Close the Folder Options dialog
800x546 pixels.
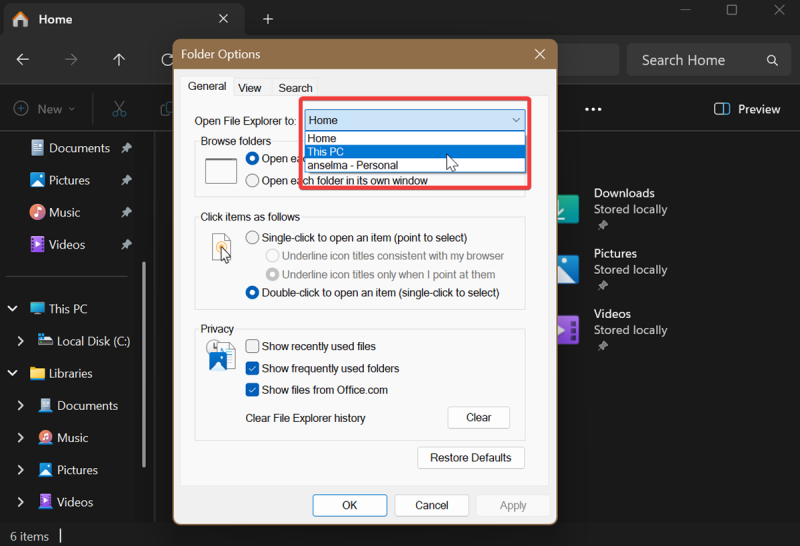click(x=540, y=54)
